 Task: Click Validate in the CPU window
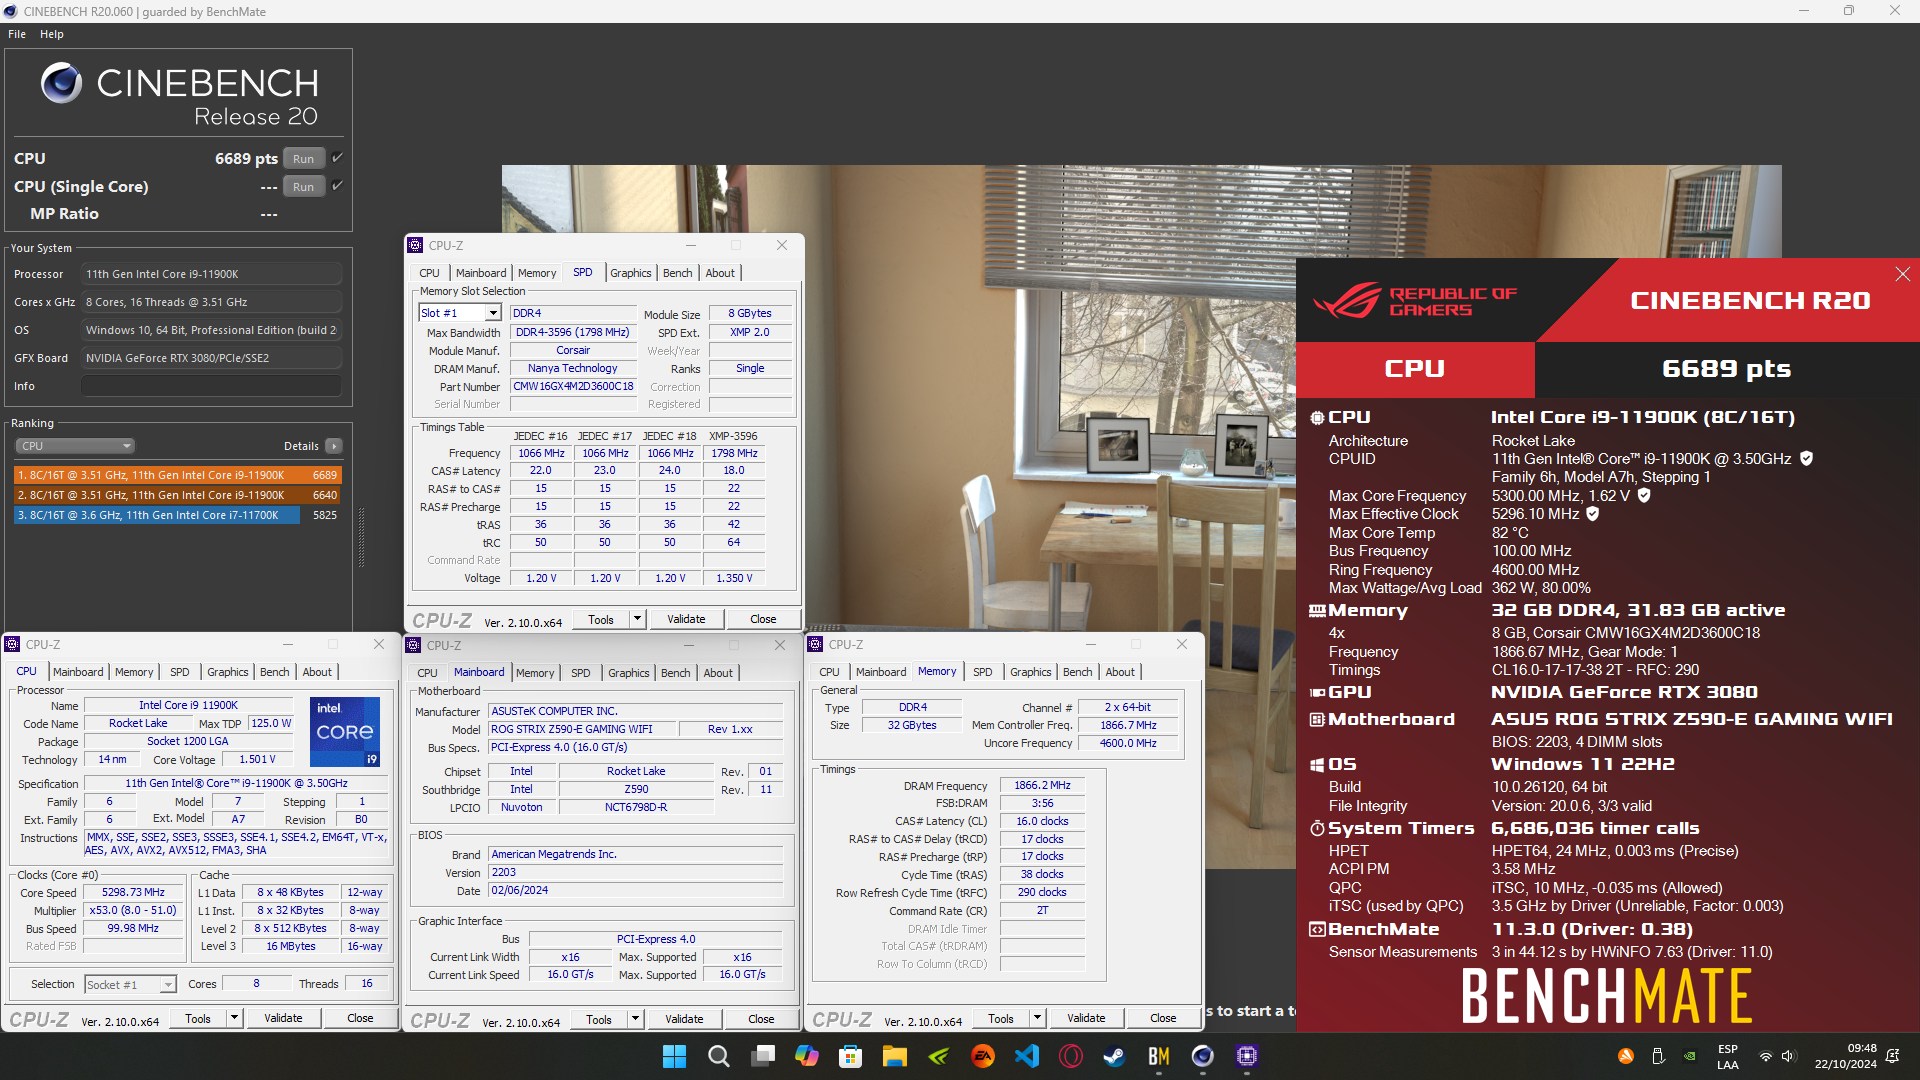[283, 1018]
